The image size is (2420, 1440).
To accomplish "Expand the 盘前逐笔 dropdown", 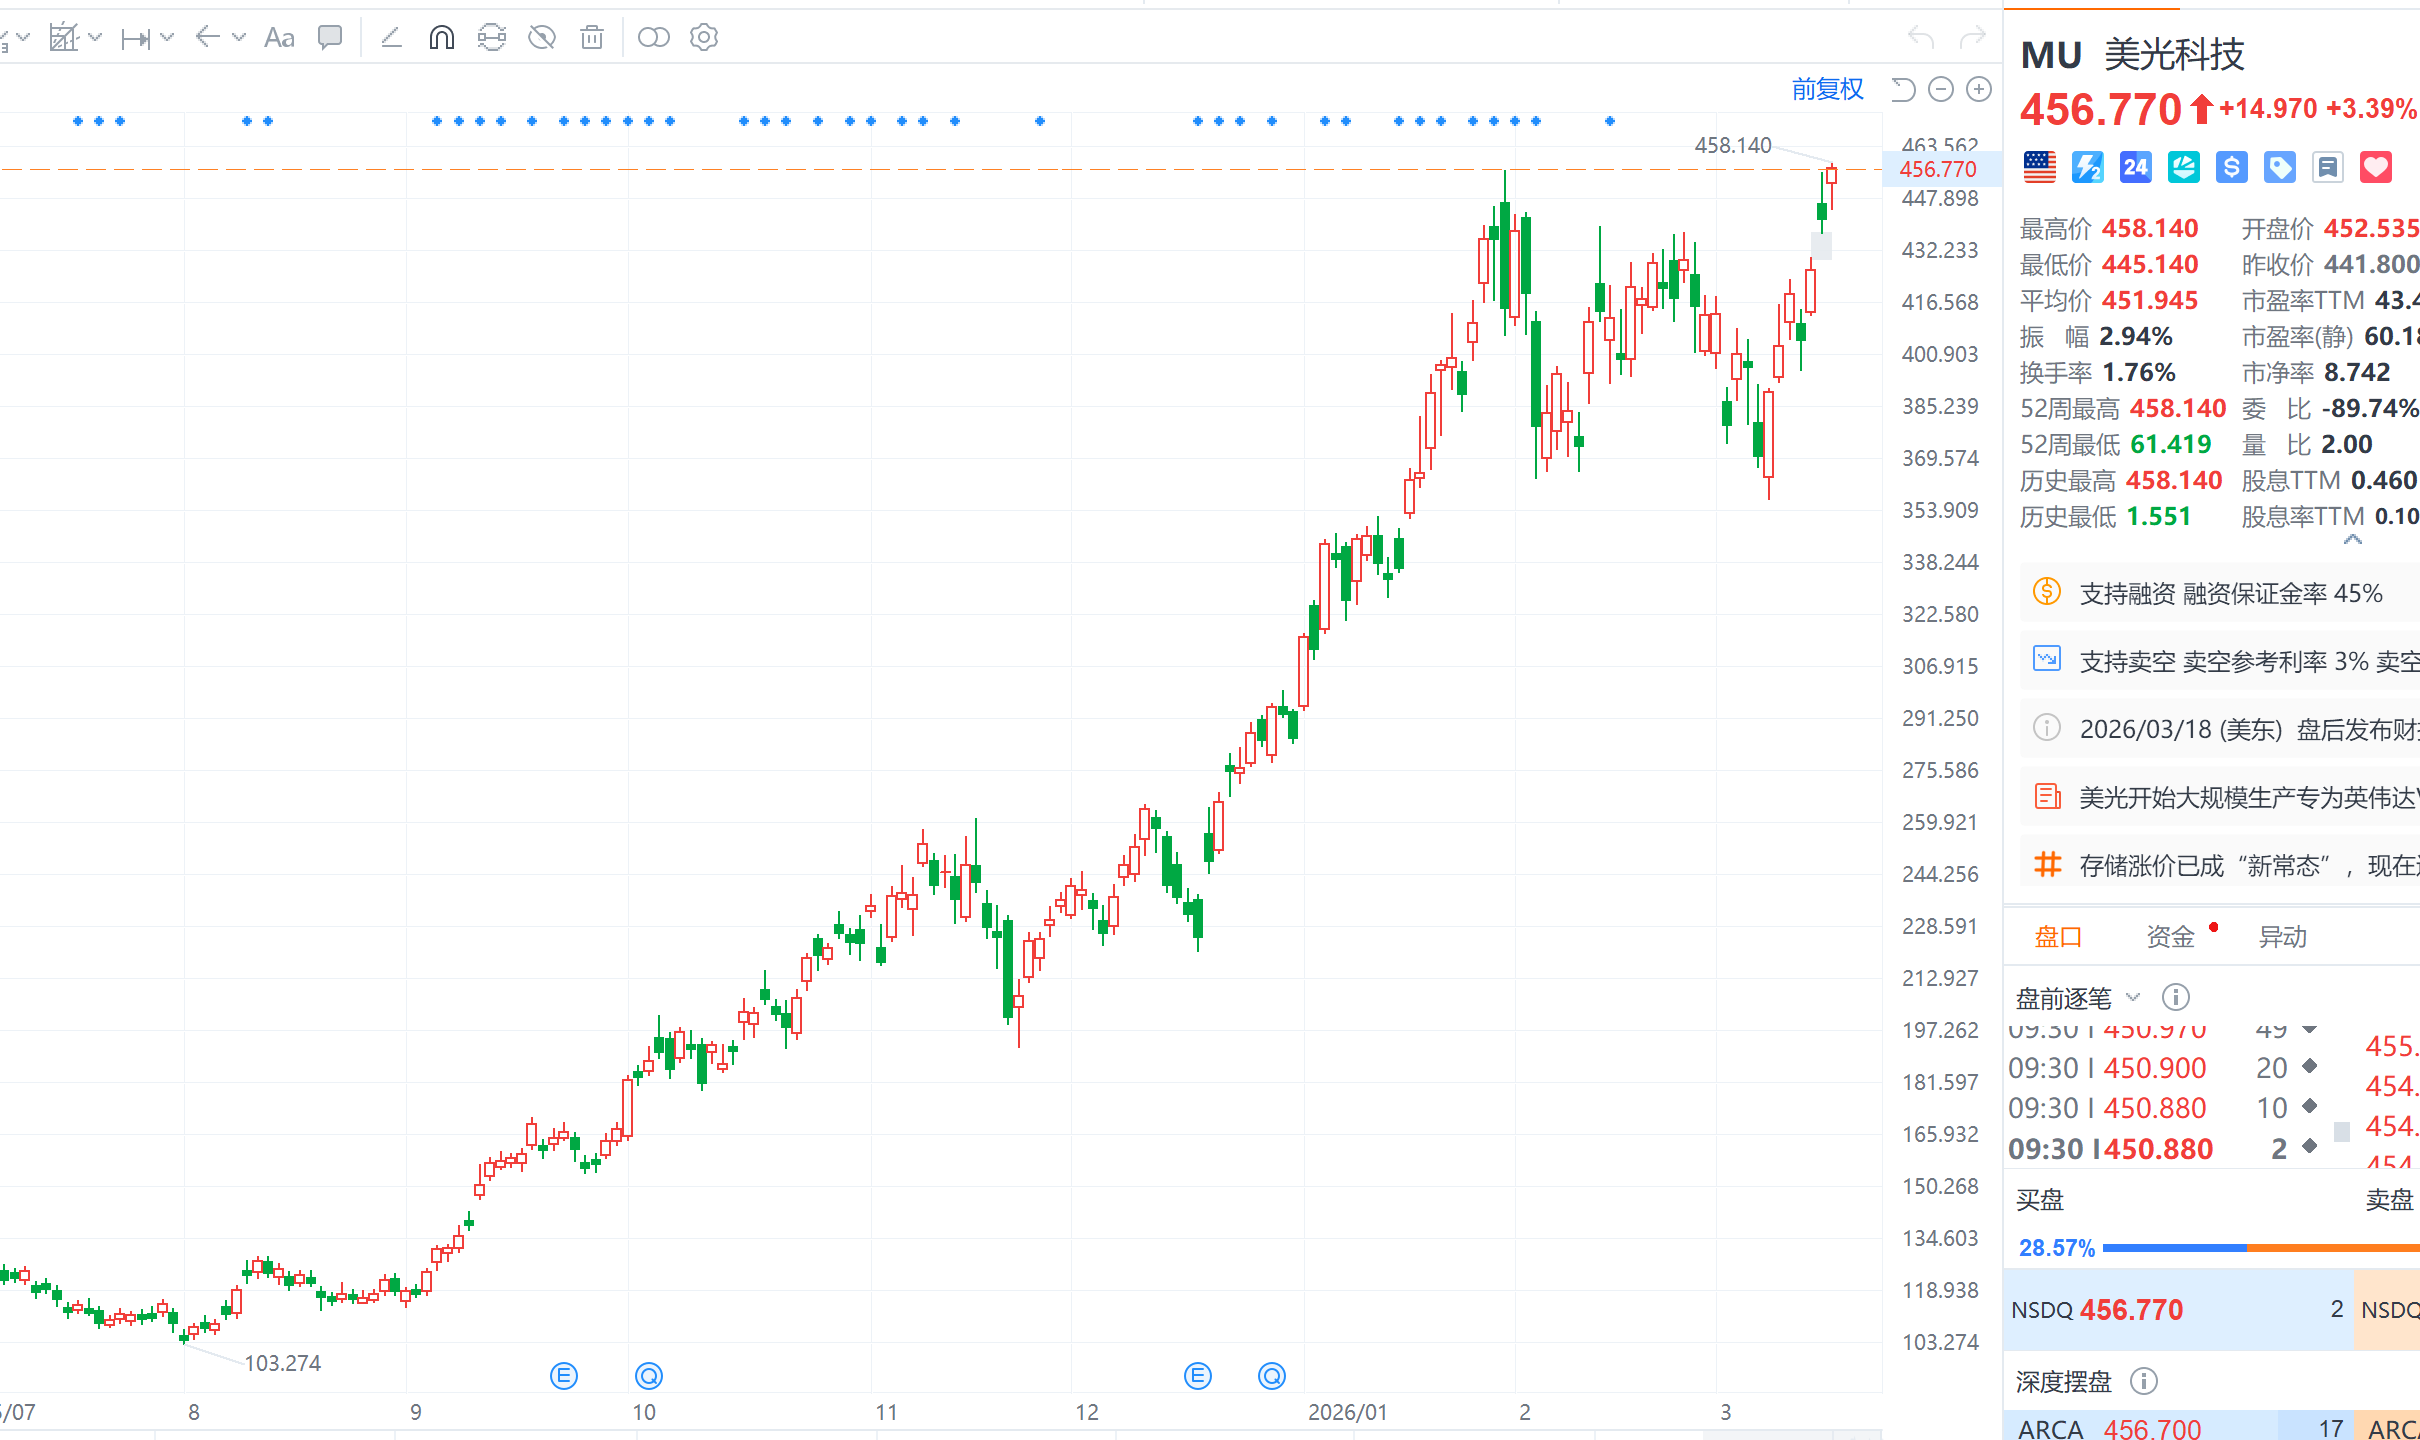I will 2133,997.
